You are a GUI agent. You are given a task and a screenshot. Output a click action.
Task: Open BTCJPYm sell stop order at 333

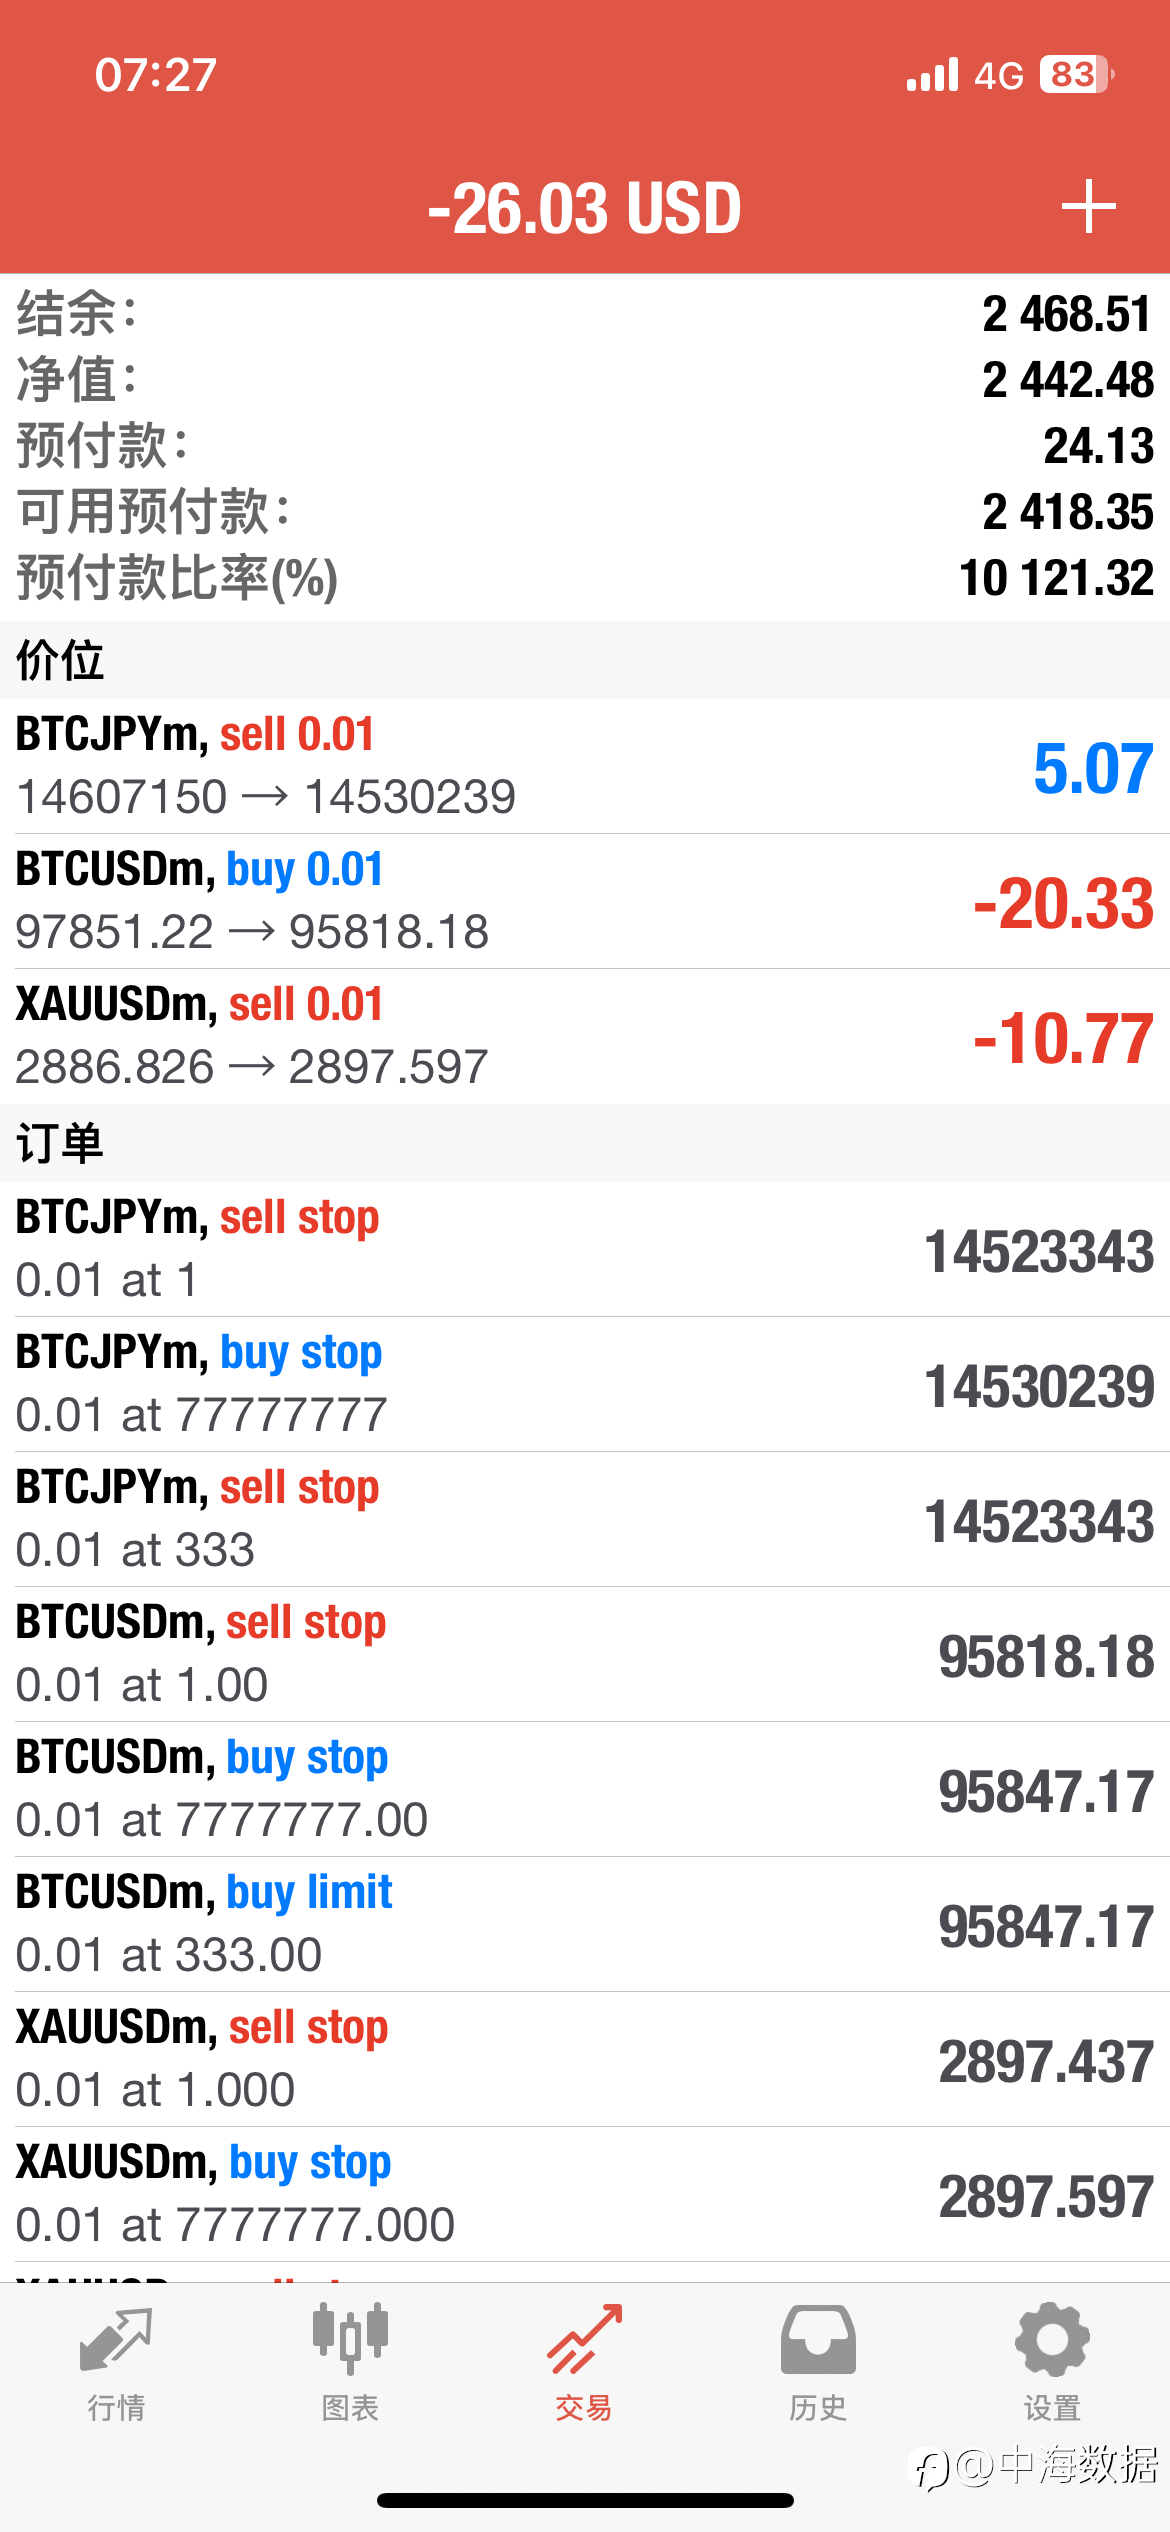point(585,1519)
